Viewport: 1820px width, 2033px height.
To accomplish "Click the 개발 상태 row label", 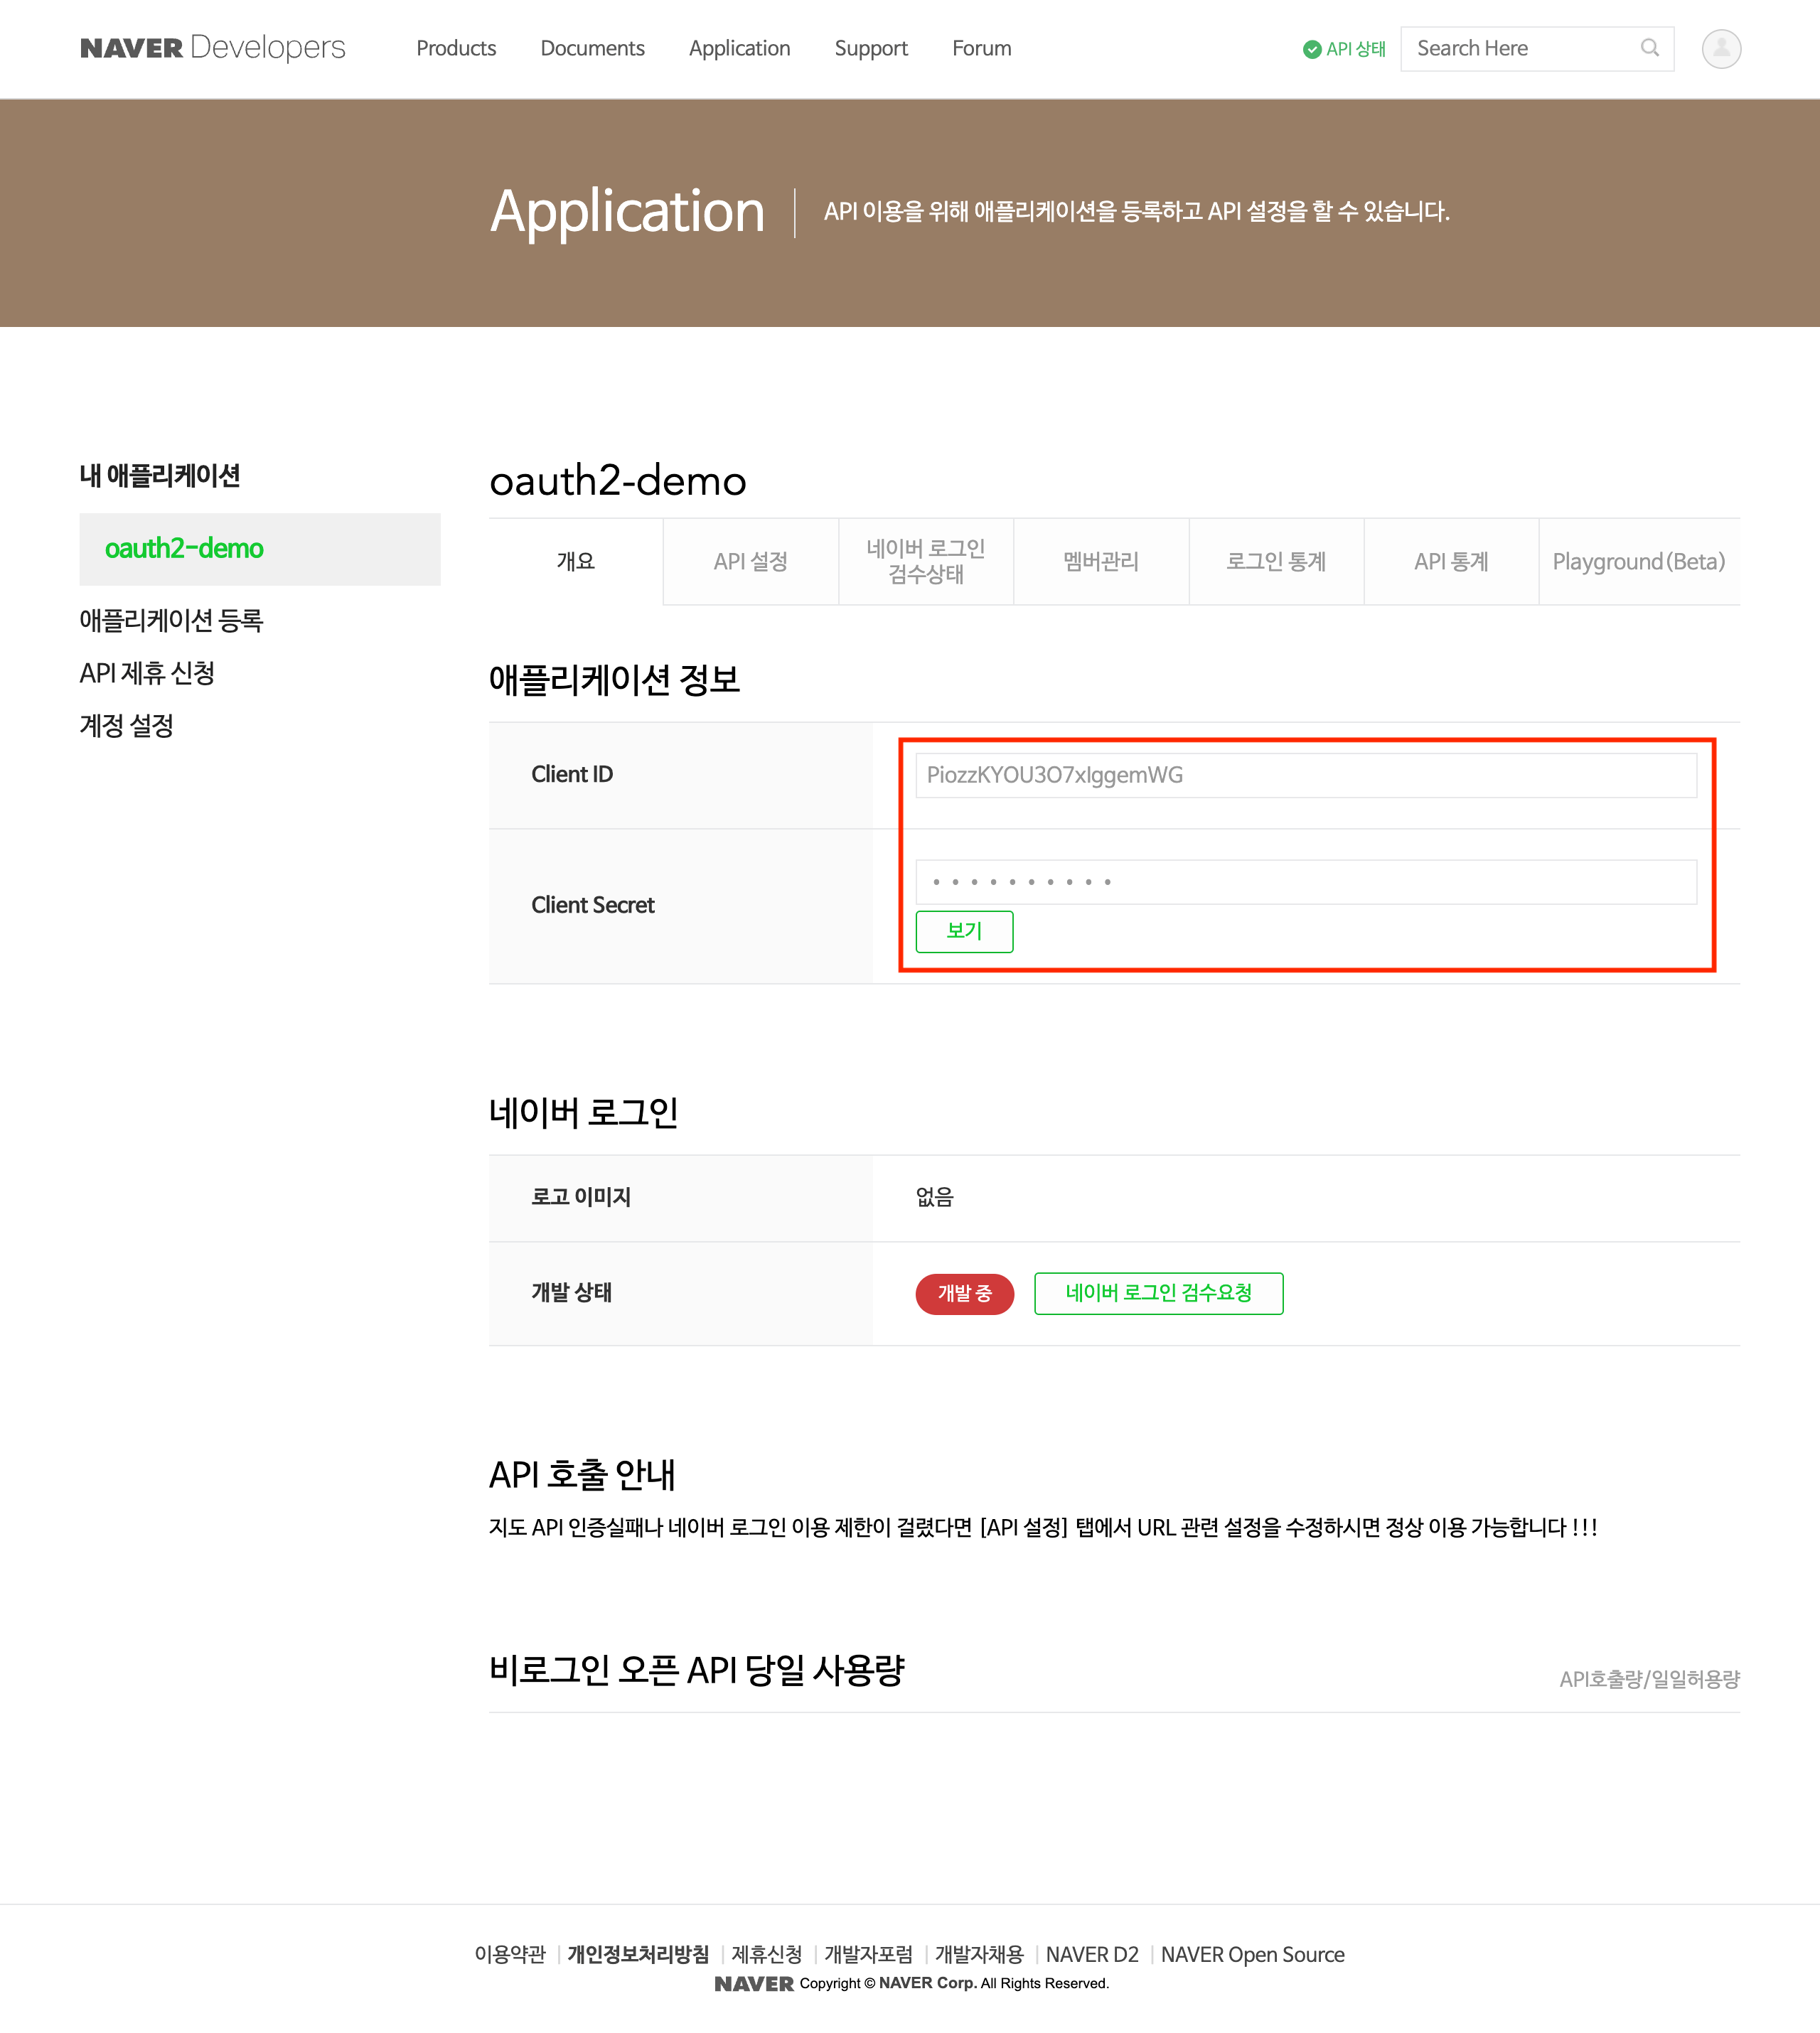I will (x=571, y=1293).
